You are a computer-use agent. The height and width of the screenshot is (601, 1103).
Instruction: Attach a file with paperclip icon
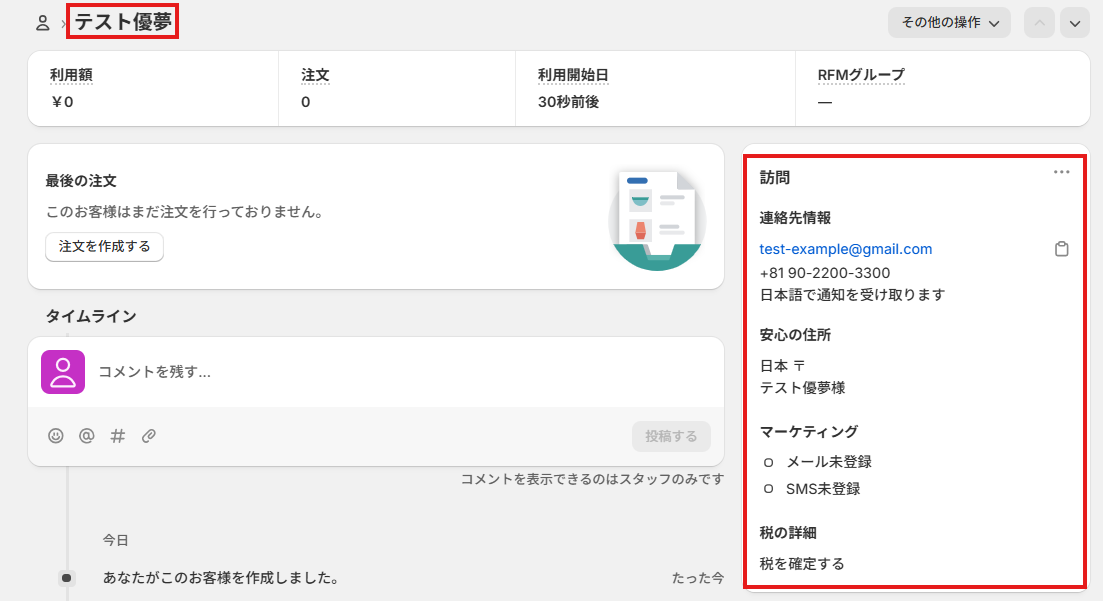tap(148, 436)
